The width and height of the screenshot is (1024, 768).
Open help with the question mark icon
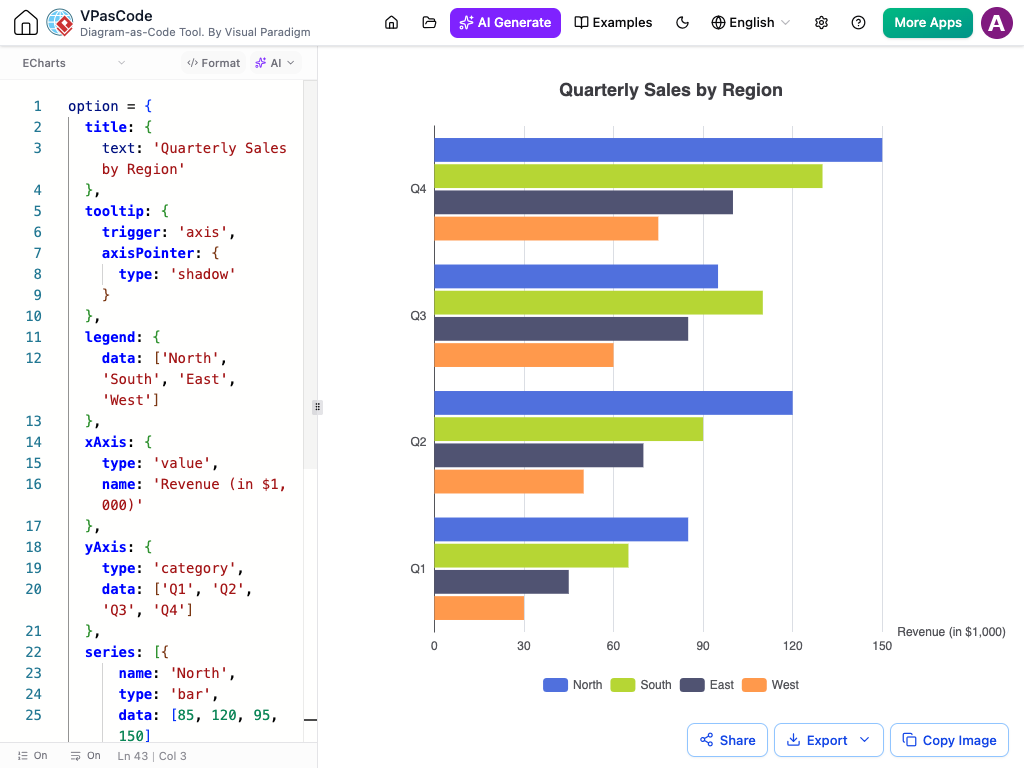[x=858, y=23]
